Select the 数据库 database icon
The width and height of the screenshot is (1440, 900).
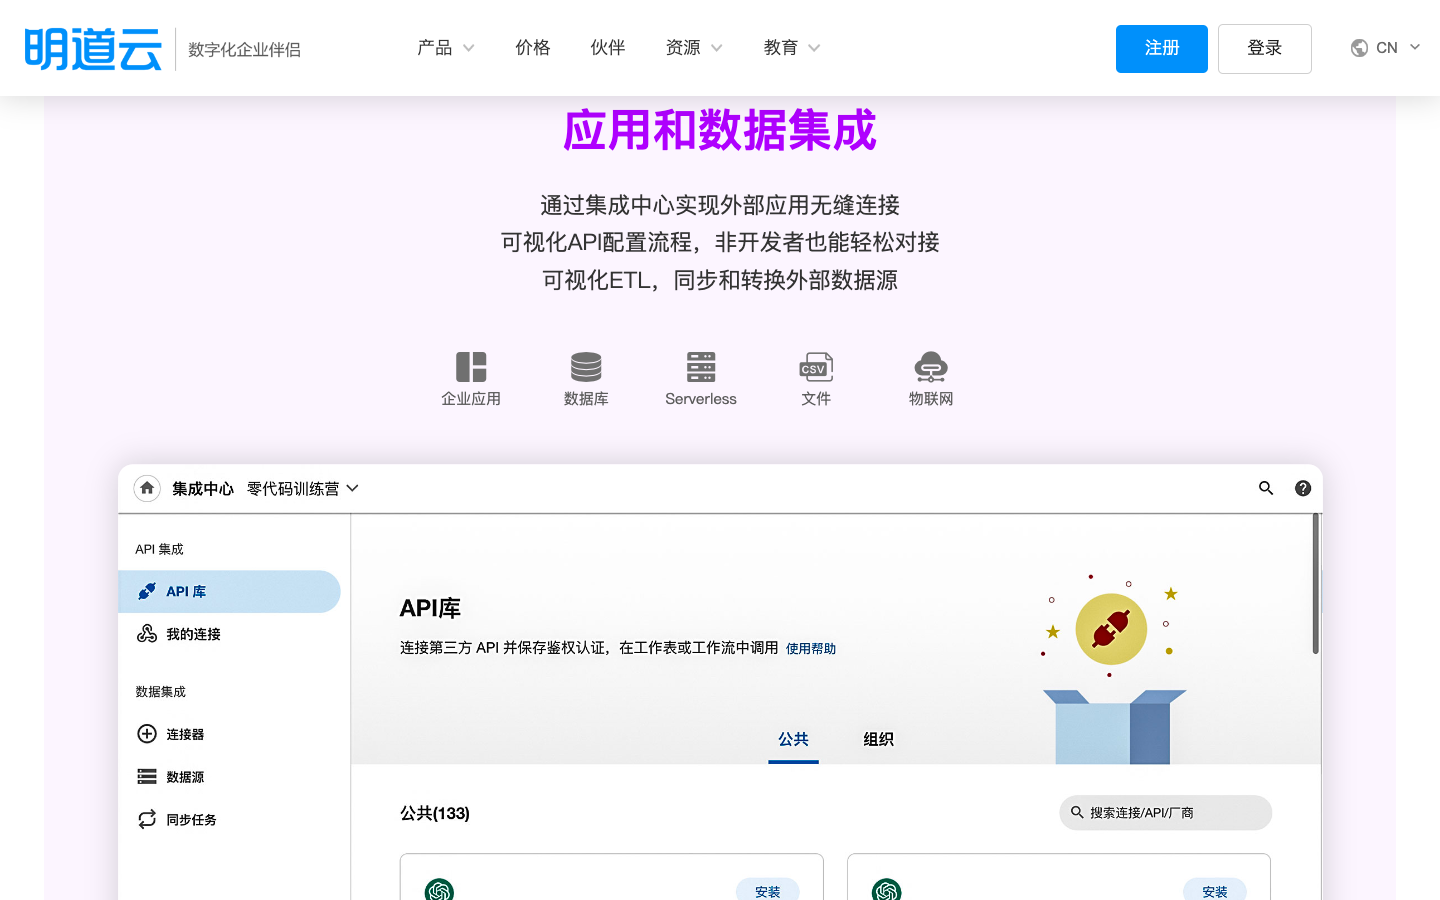(586, 368)
